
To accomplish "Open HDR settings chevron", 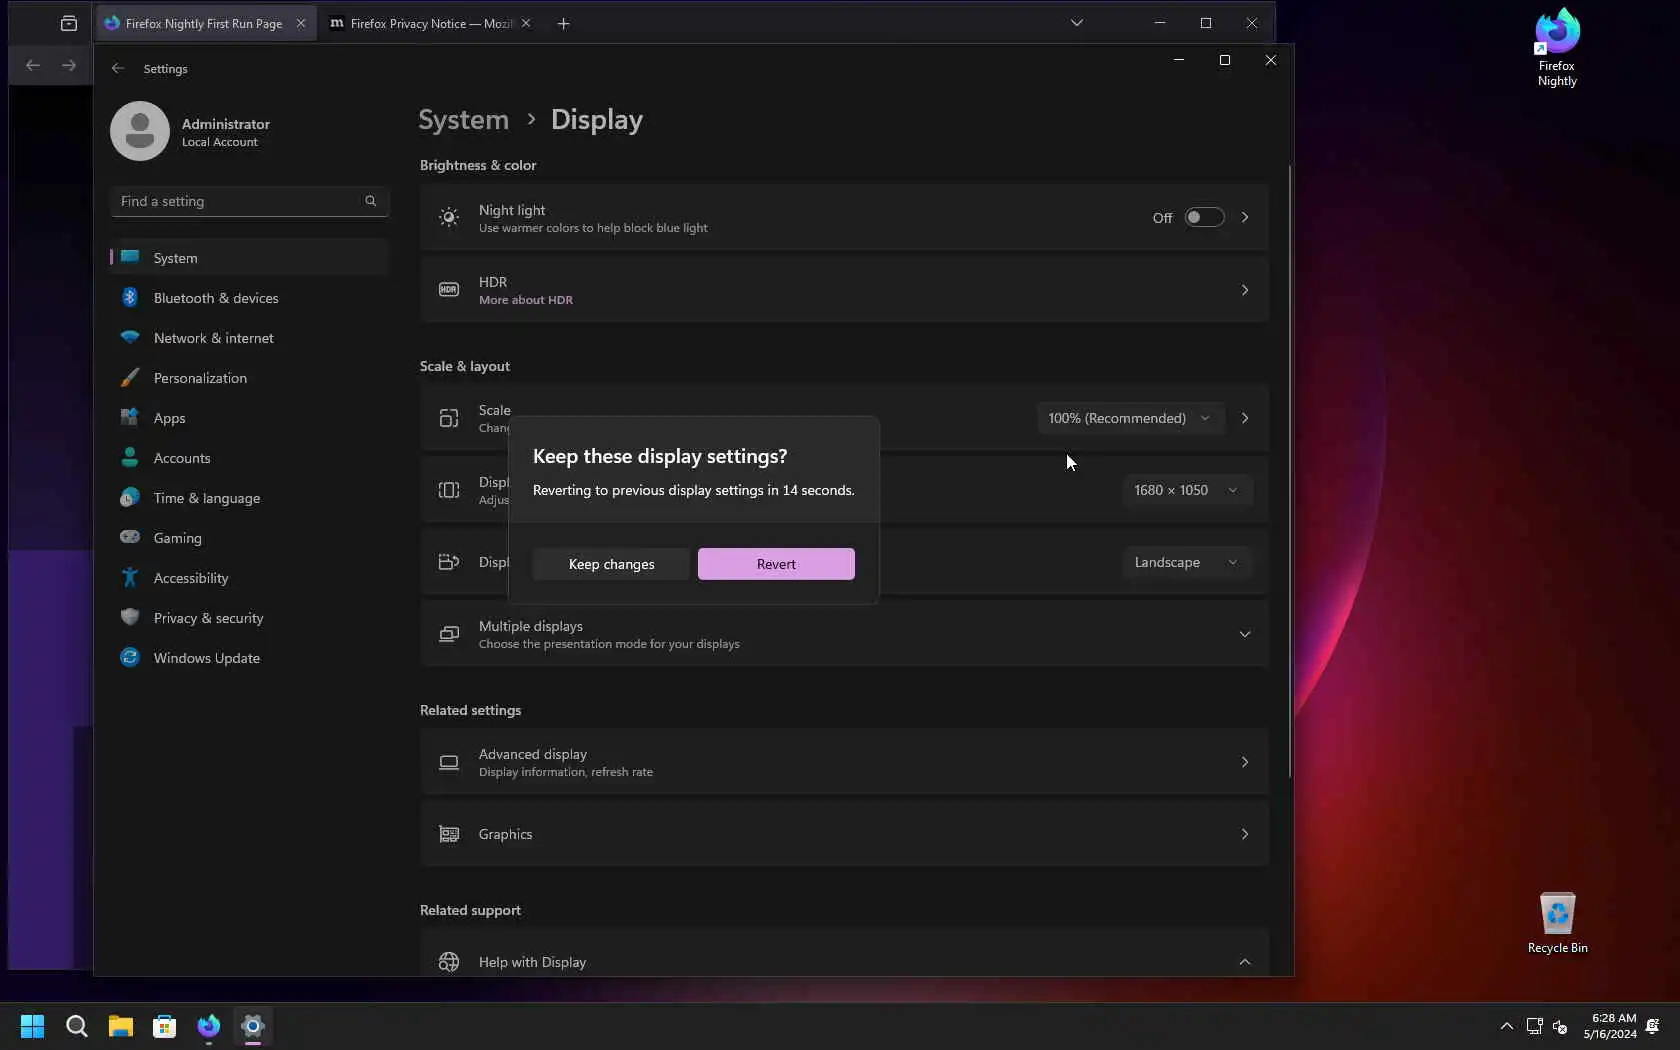I will [x=1245, y=290].
